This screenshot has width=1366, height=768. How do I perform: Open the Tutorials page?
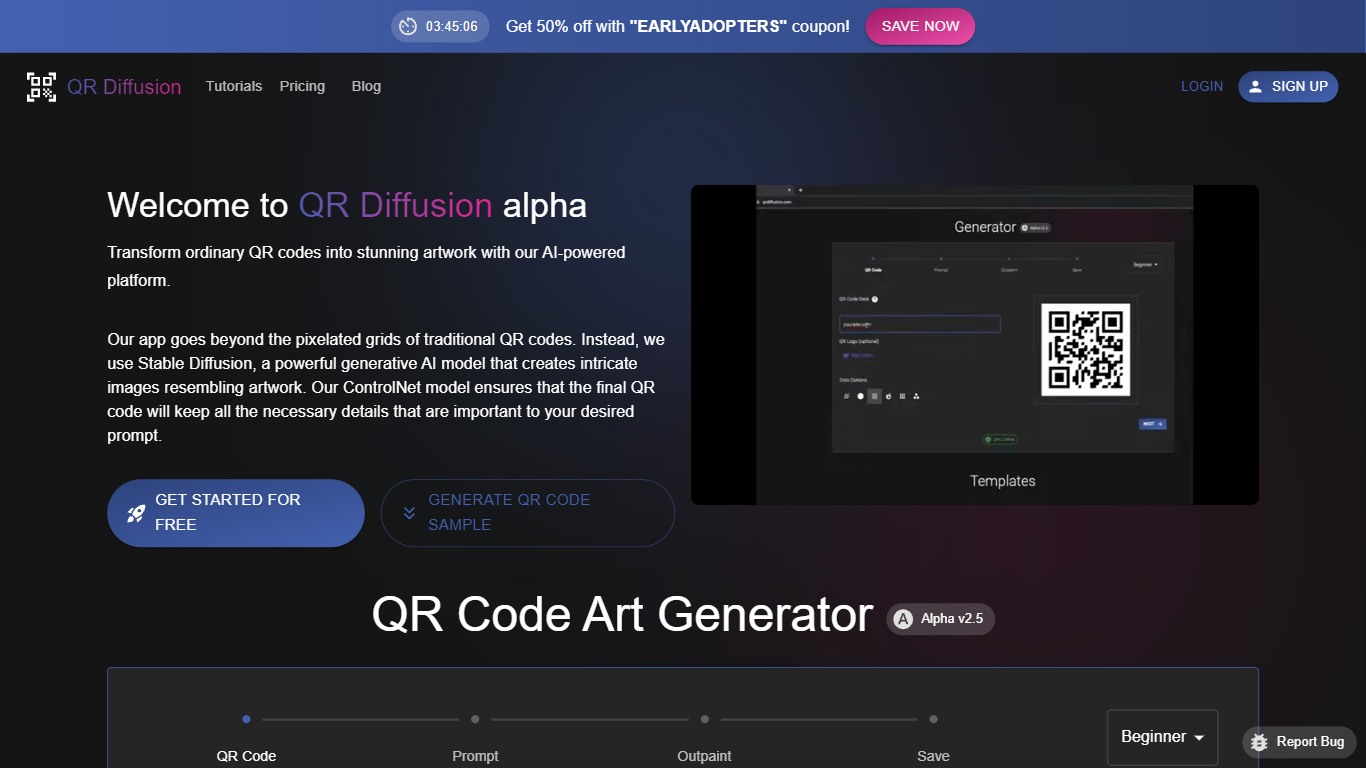[x=234, y=87]
